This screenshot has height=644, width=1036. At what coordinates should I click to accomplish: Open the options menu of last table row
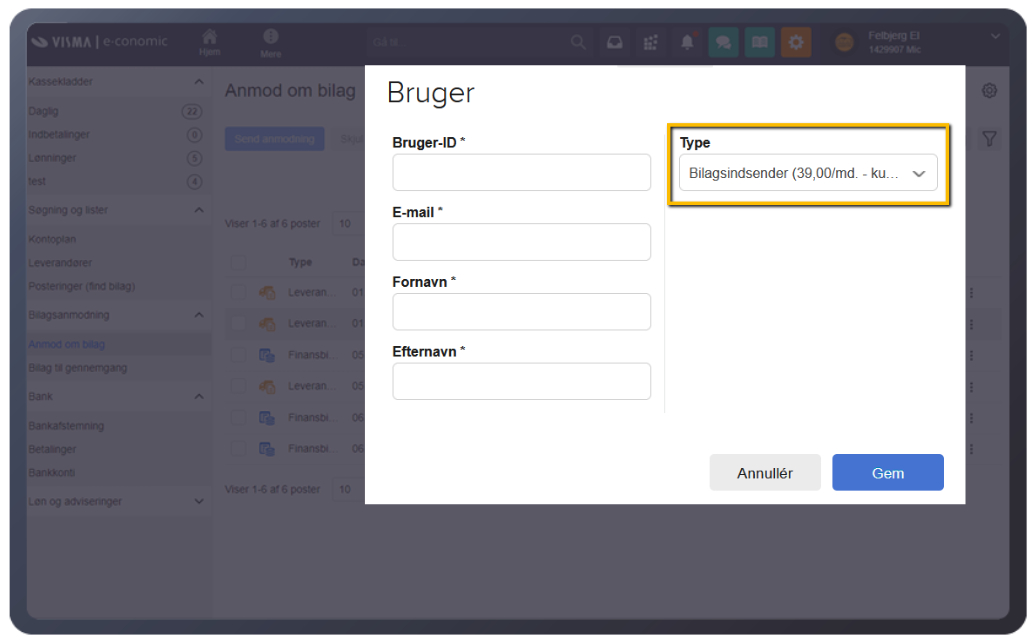[x=971, y=449]
